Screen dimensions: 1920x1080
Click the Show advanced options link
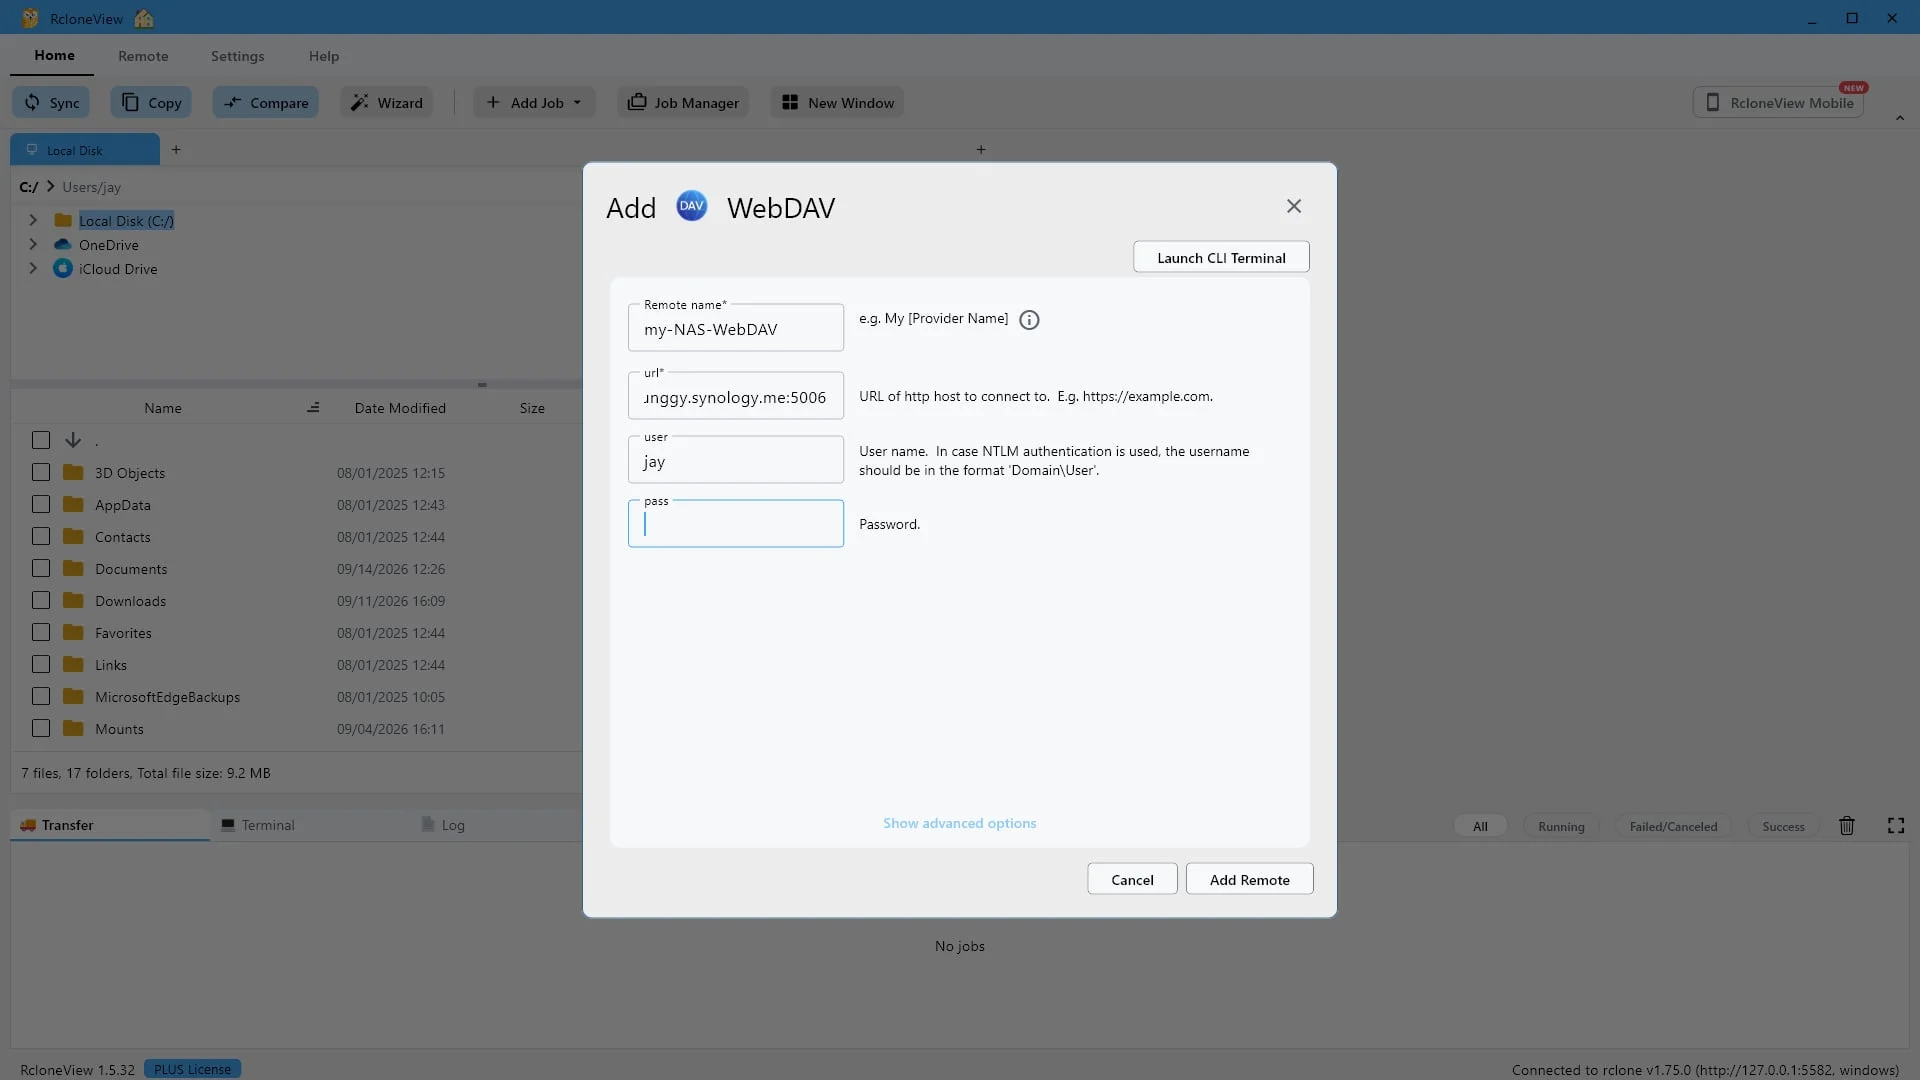tap(960, 823)
